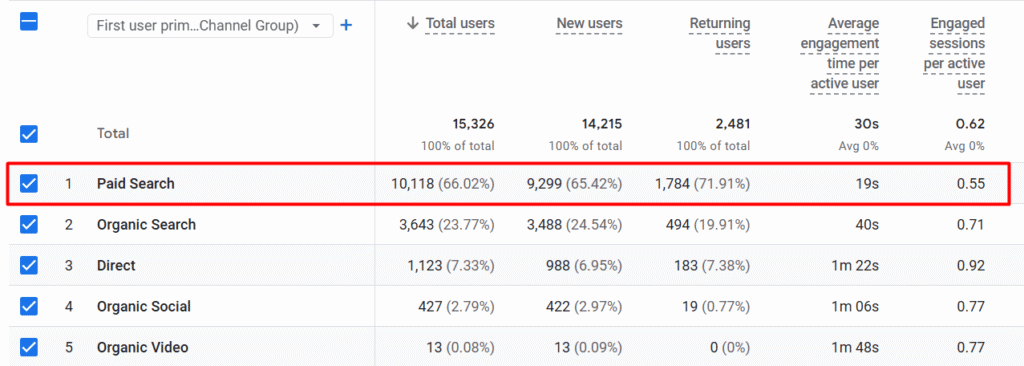The width and height of the screenshot is (1024, 366).
Task: Click Organic Social returning users 19 (0.77%)
Action: tap(716, 306)
